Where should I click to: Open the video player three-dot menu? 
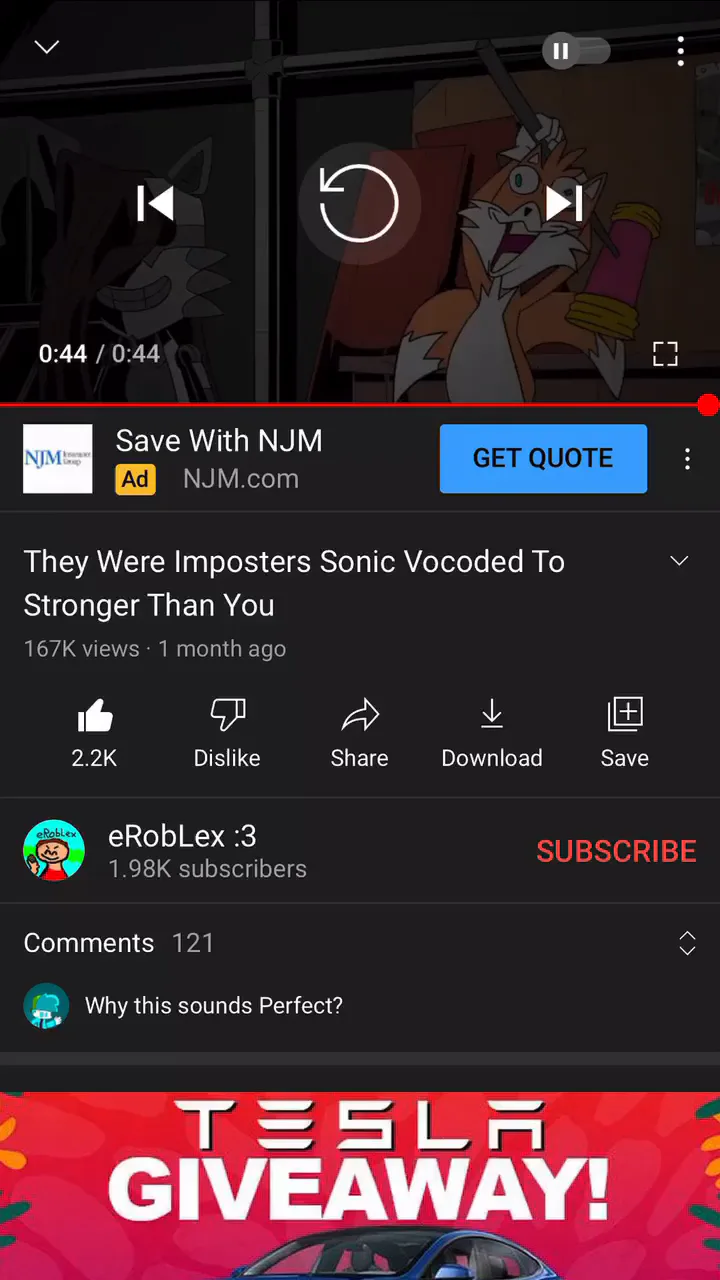tap(681, 51)
